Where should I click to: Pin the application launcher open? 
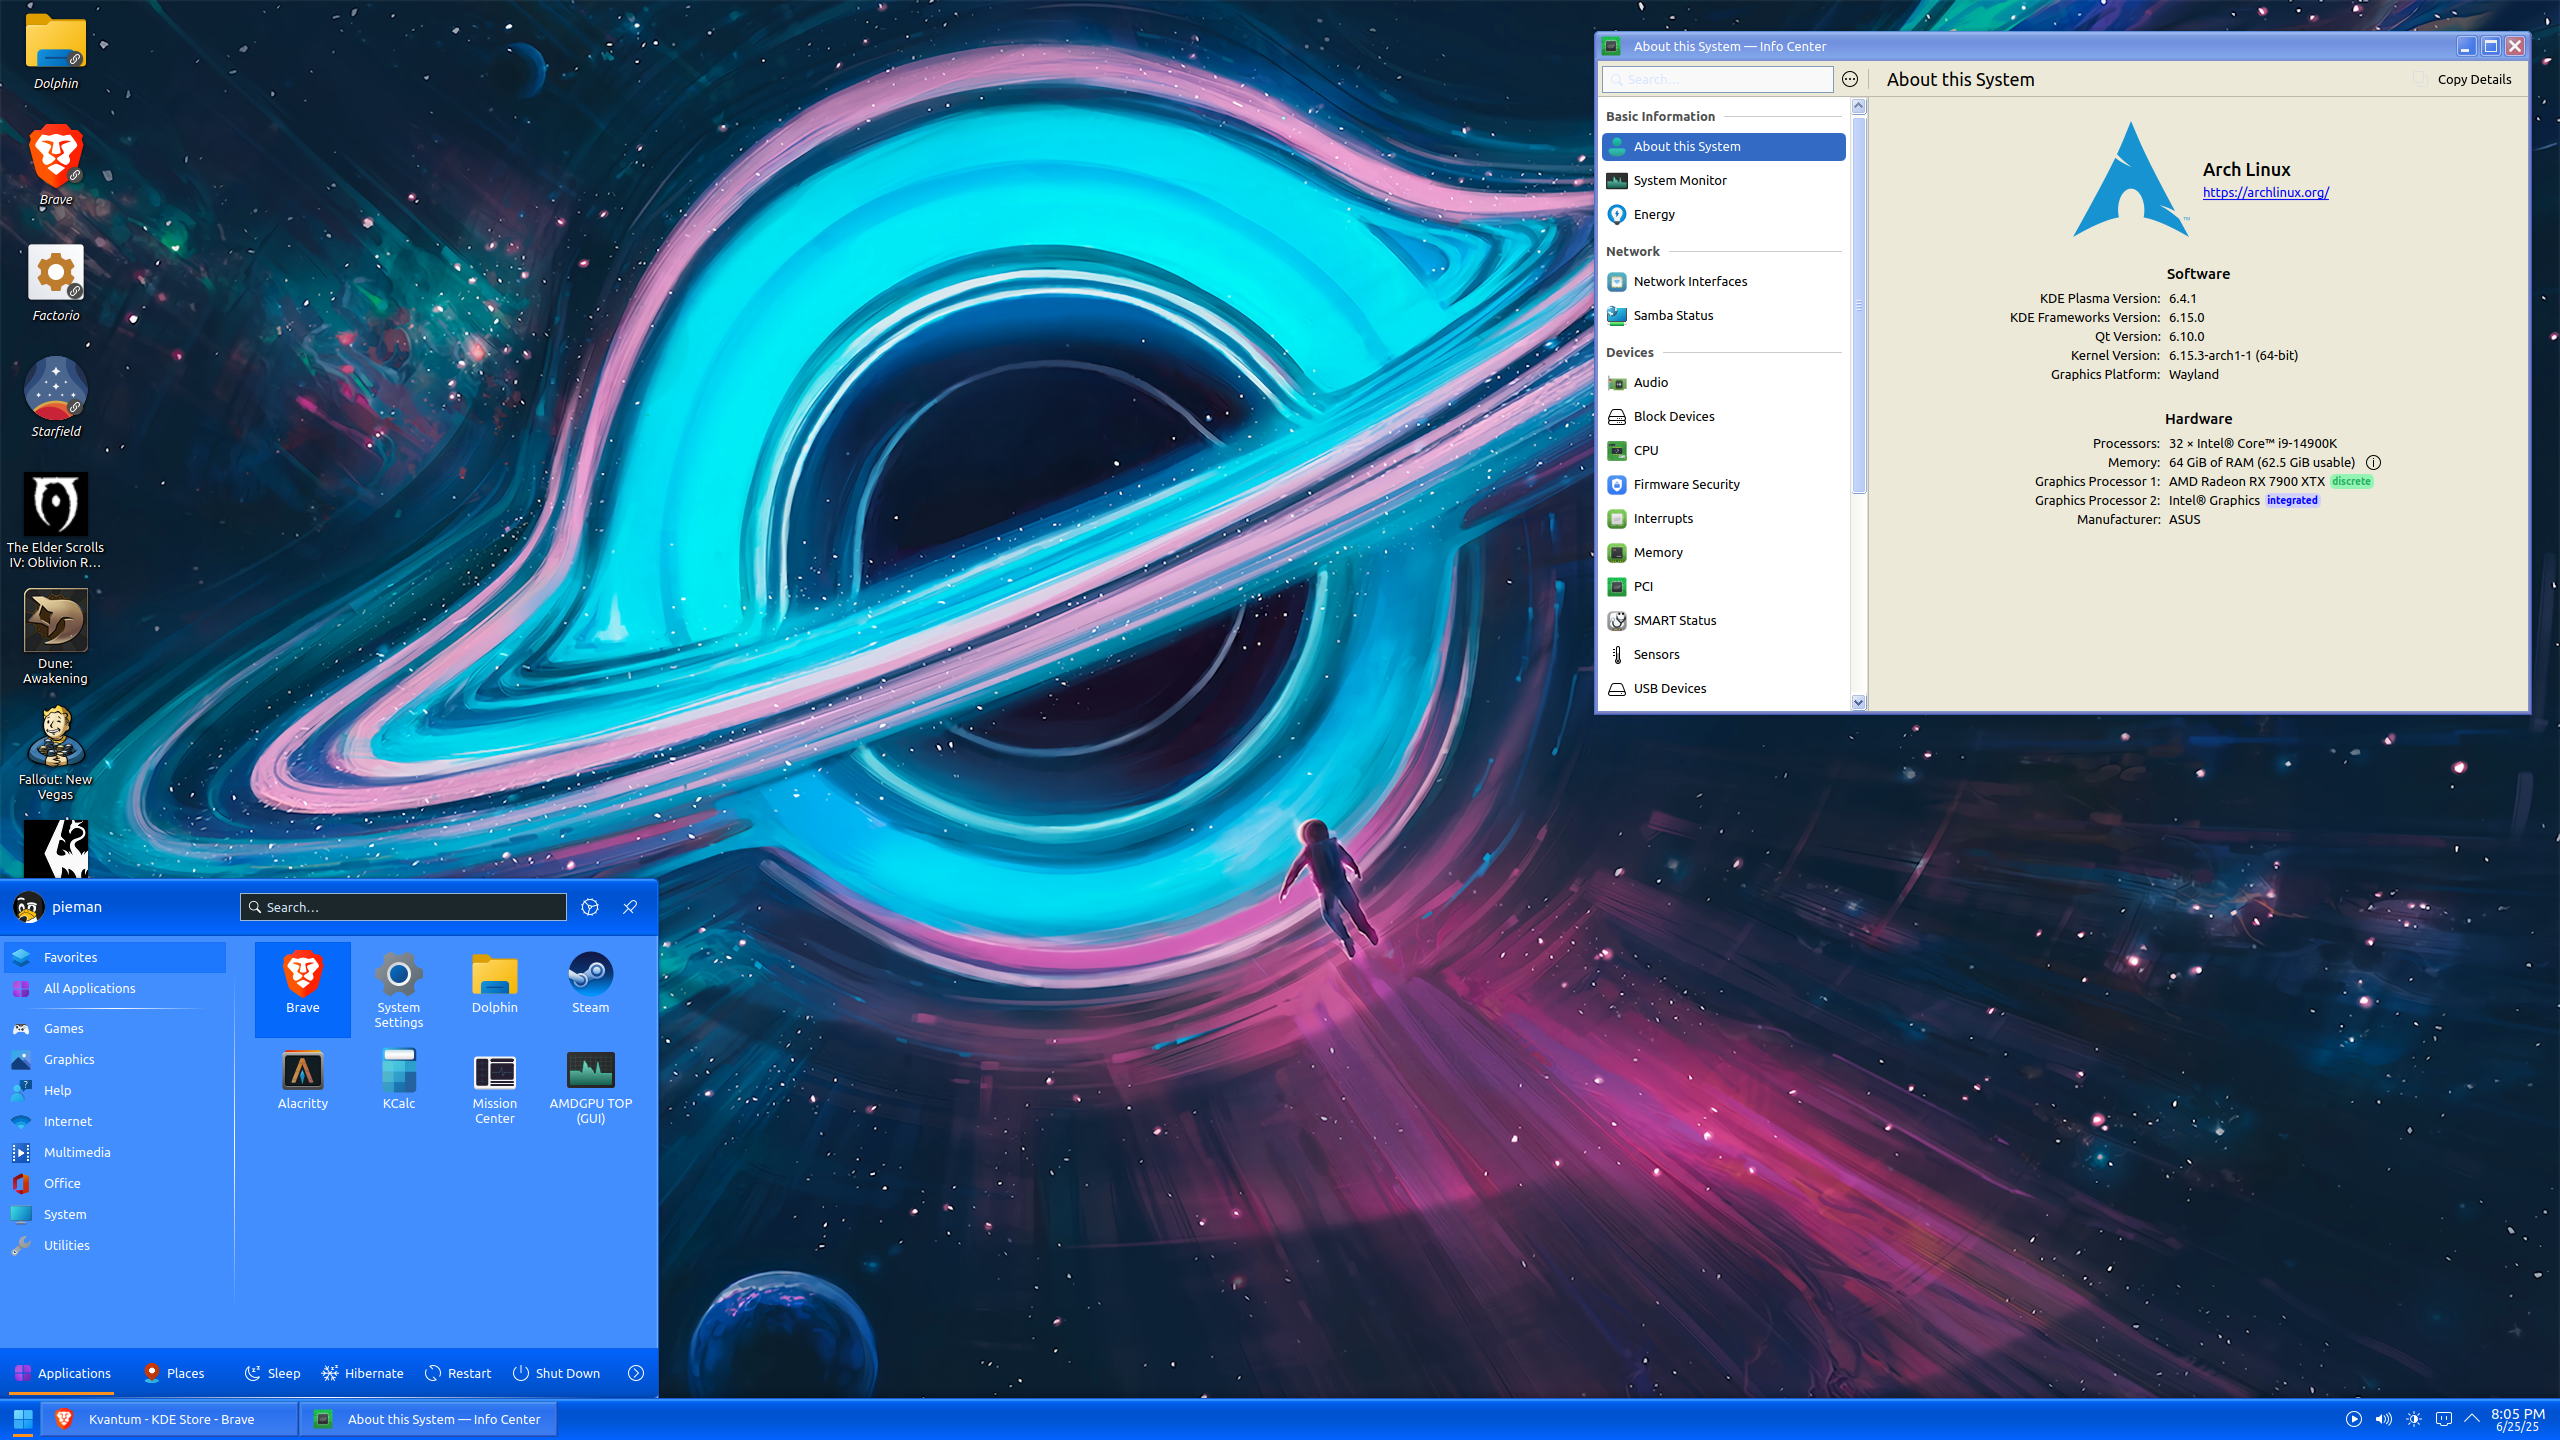(630, 907)
